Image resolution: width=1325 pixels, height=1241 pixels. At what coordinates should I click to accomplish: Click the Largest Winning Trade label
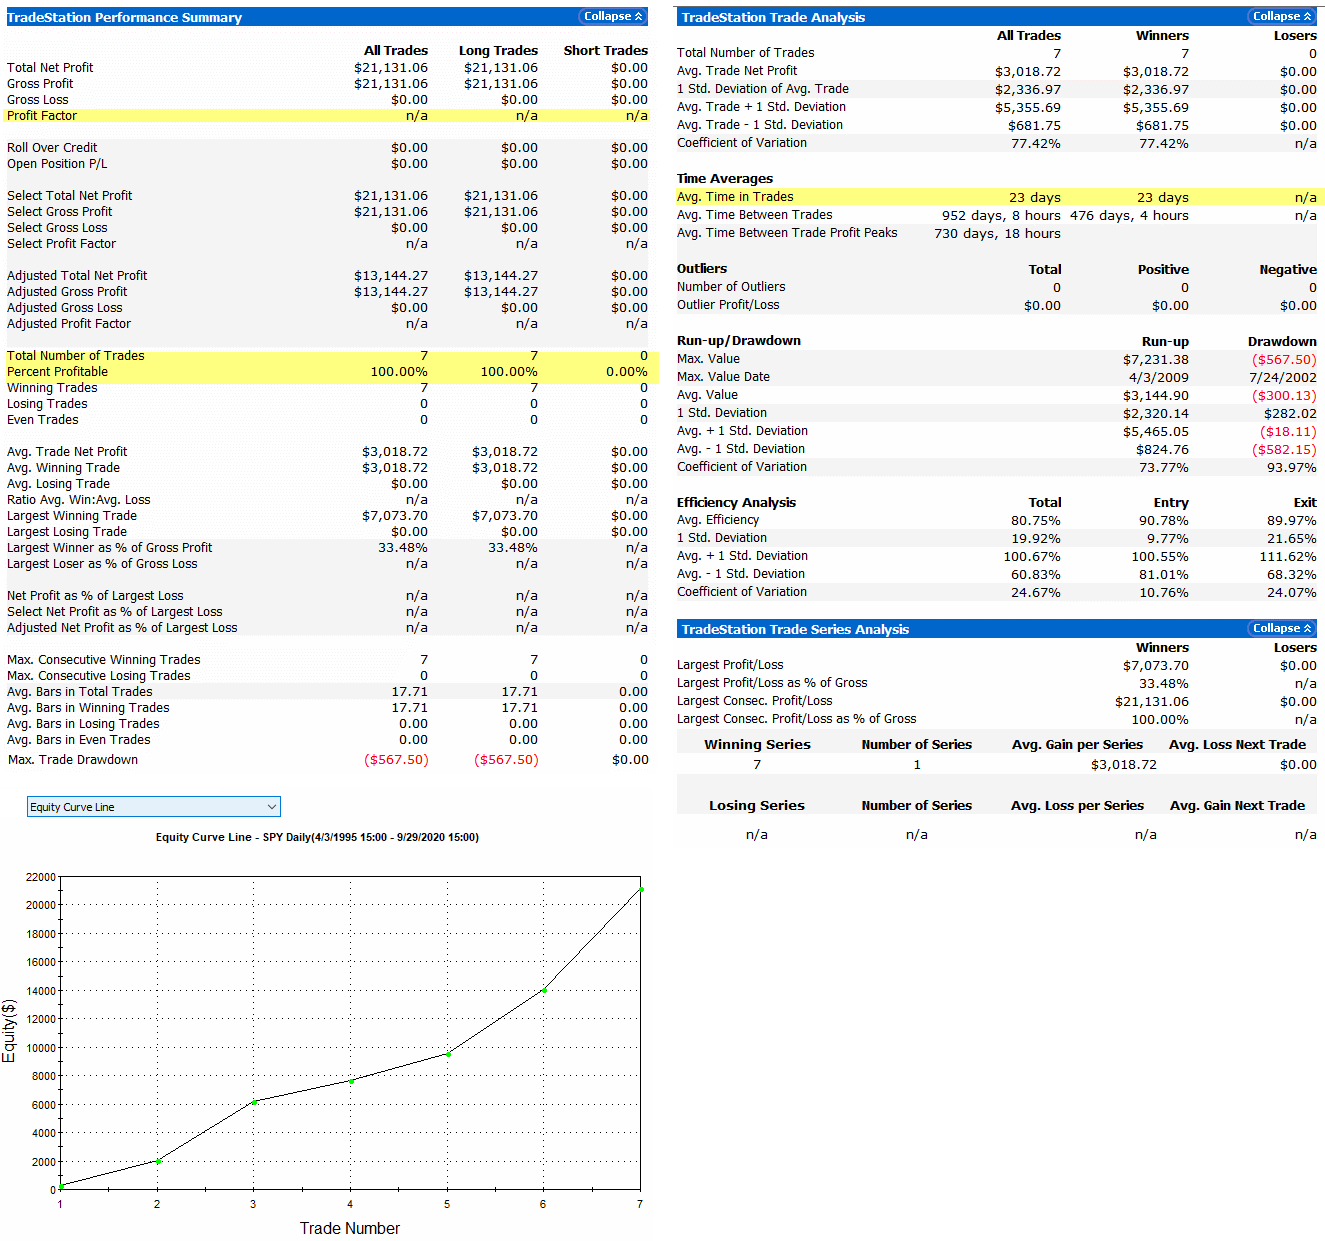72,516
